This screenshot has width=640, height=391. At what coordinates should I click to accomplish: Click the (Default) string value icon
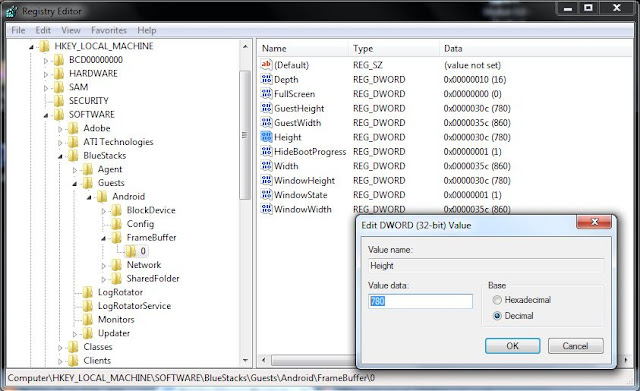(x=266, y=64)
